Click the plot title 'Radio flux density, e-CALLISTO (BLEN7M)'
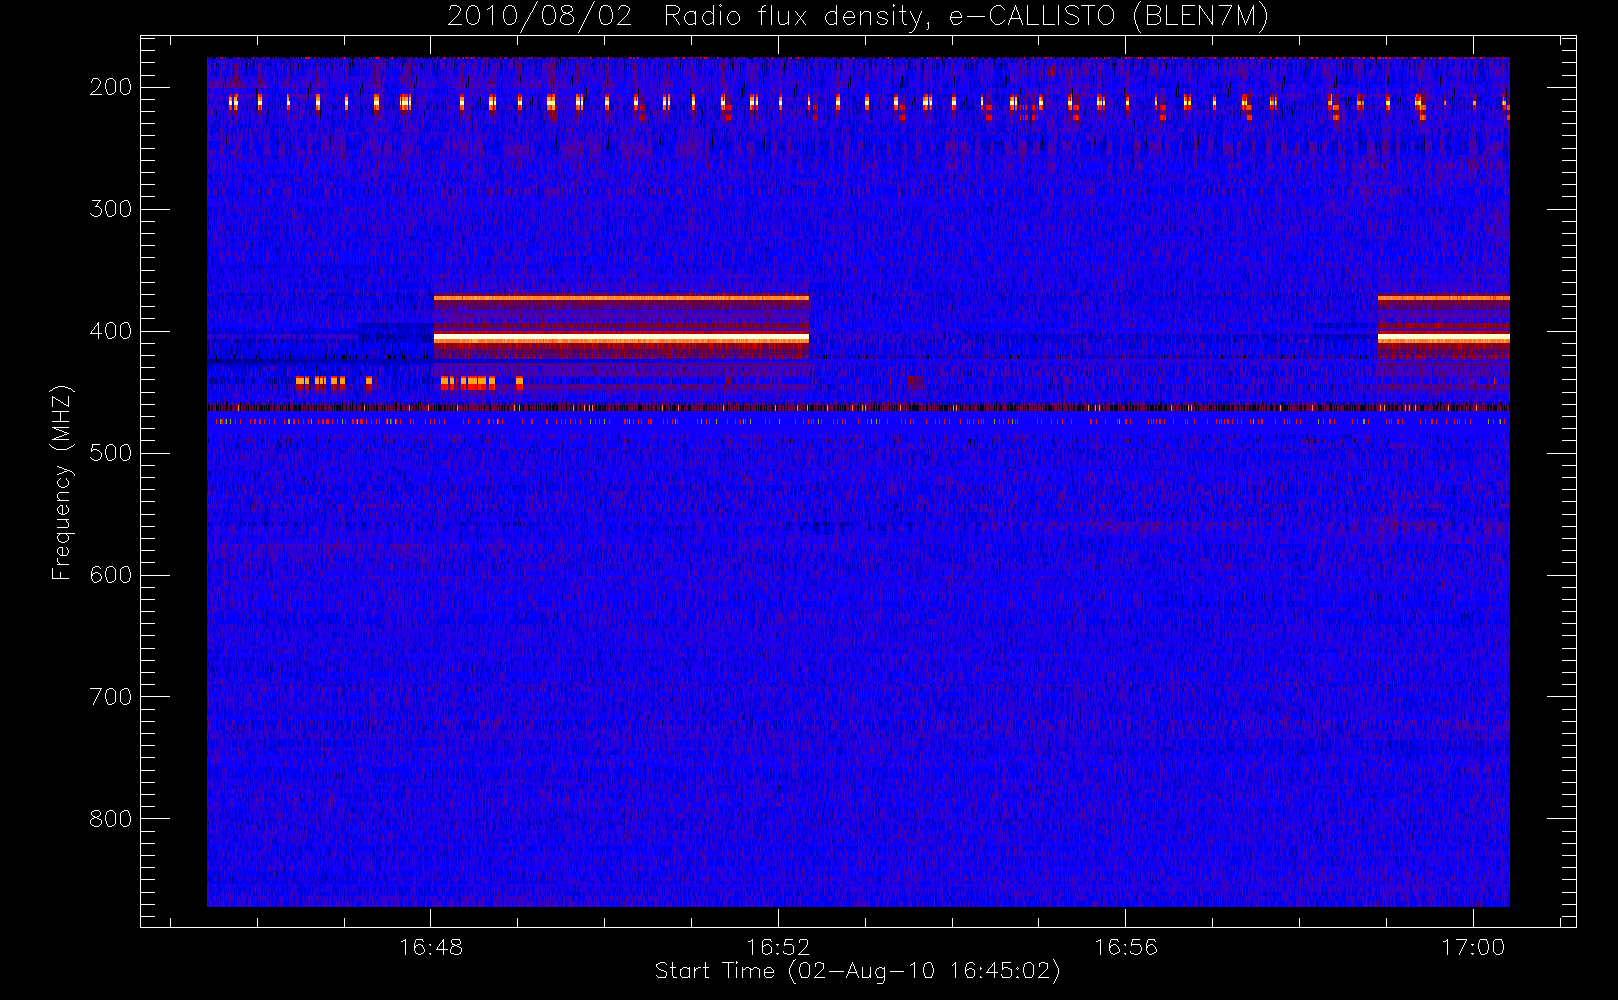 click(x=966, y=17)
